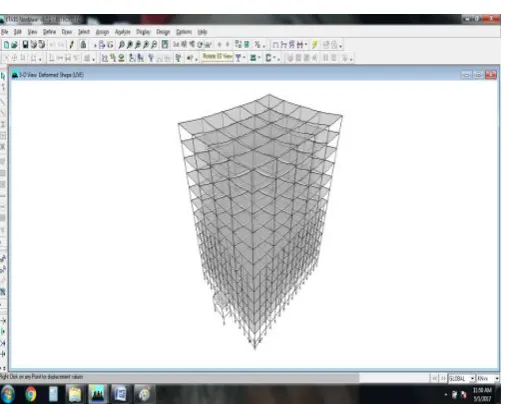
Task: Click the pencil refresh icon in toolbar
Action: [72, 44]
